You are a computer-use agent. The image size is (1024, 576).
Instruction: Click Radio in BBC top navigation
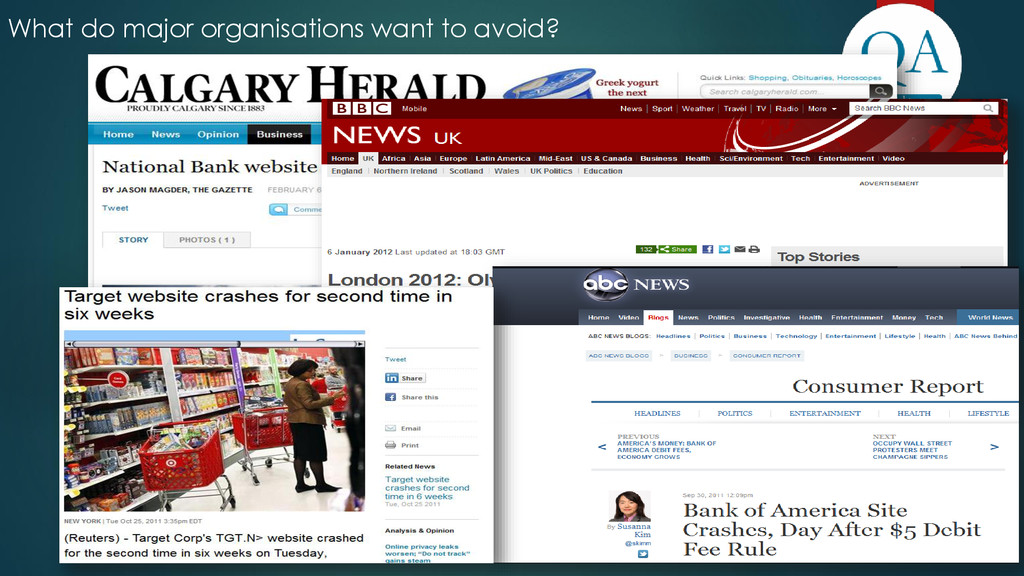[786, 109]
